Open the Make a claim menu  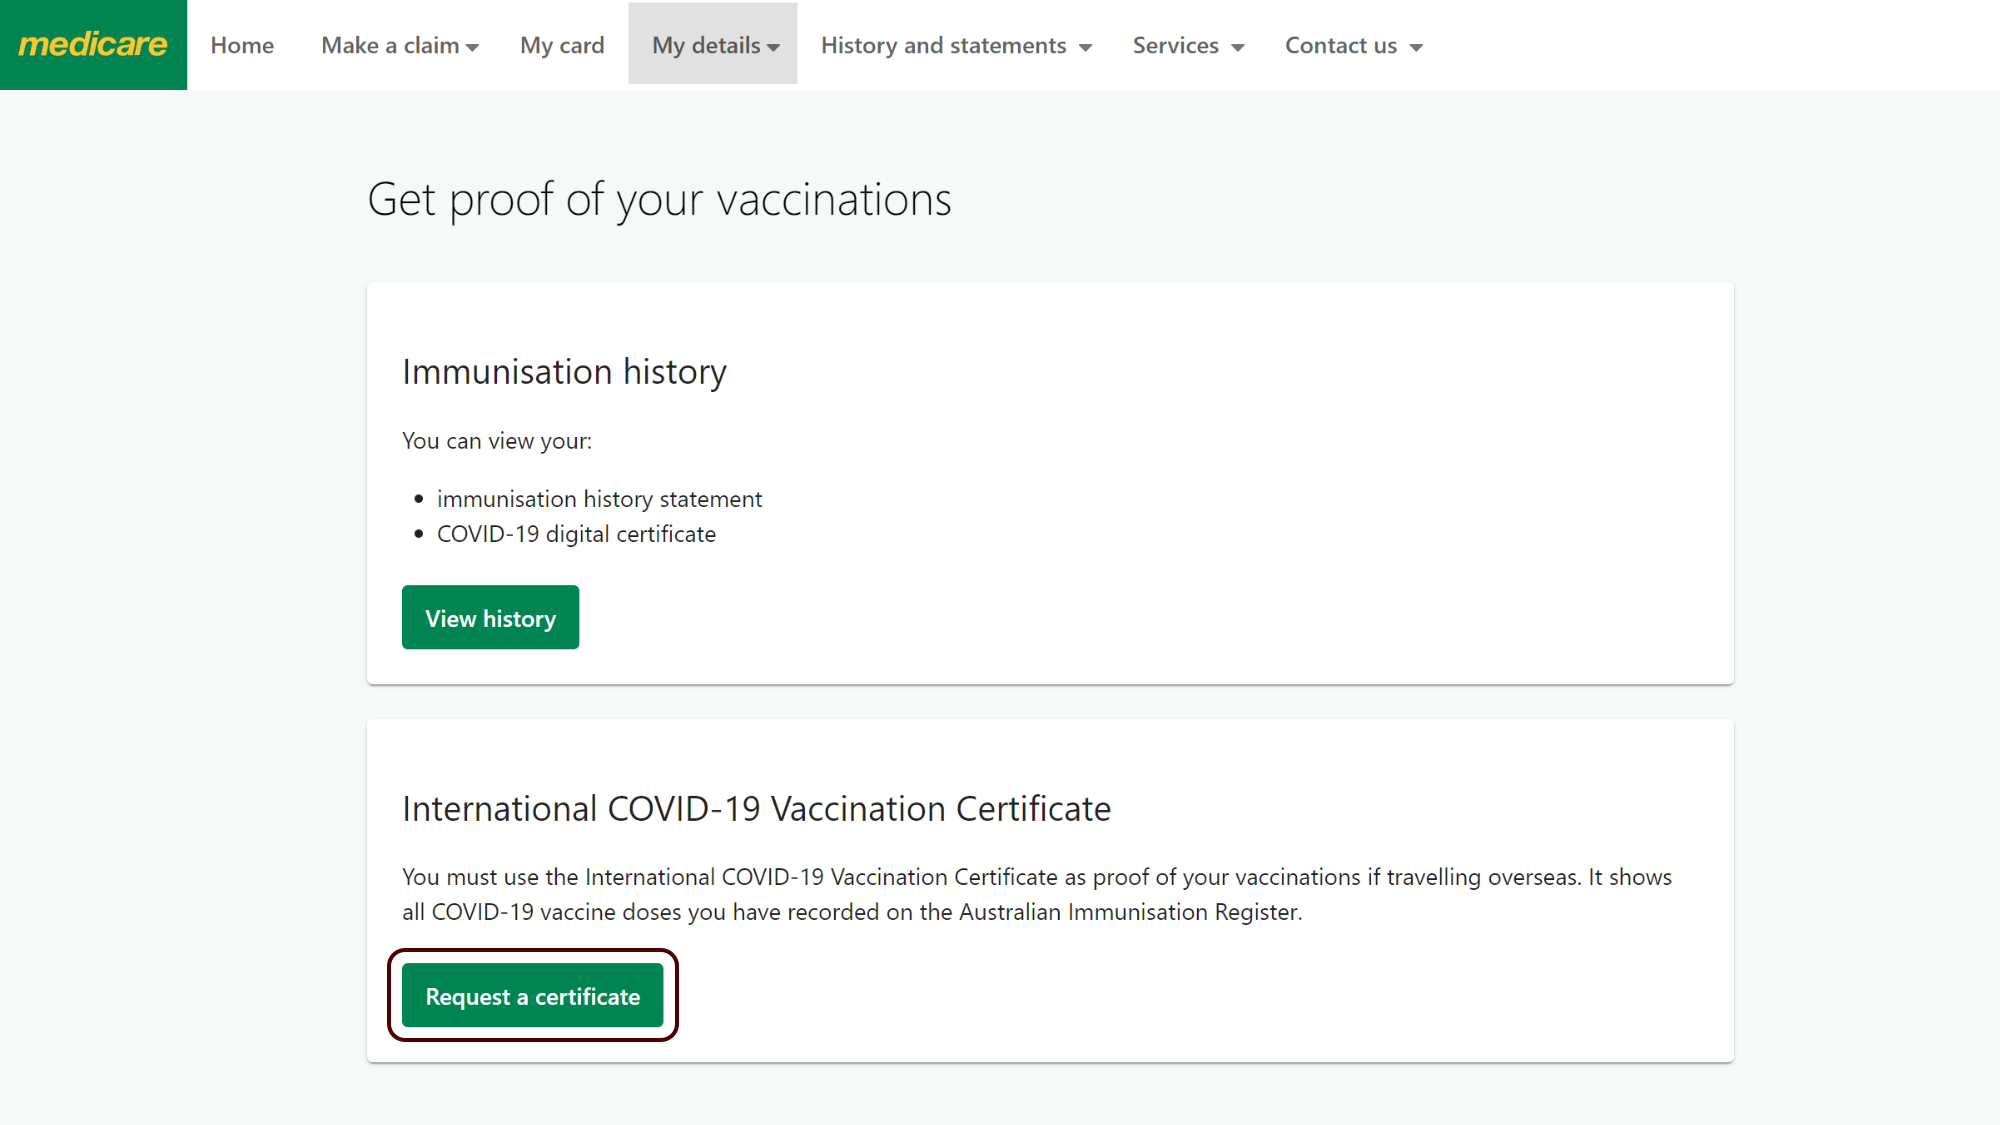(x=400, y=45)
